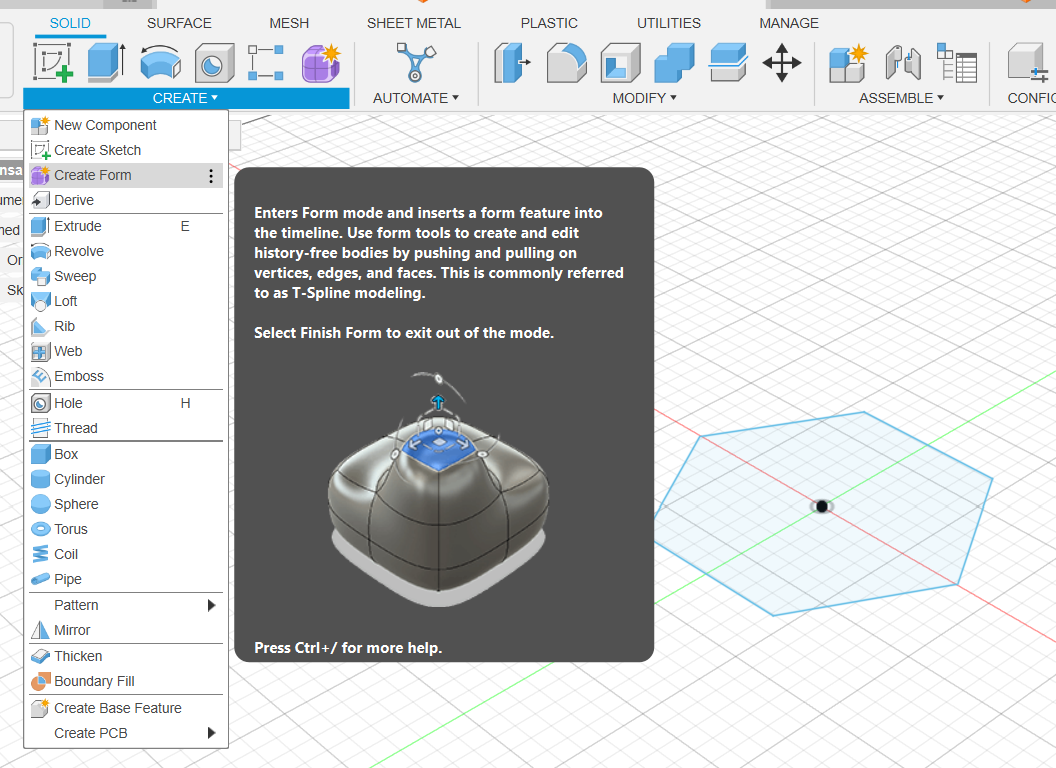Open the MODIFY dropdown
The image size is (1056, 768).
coord(645,98)
